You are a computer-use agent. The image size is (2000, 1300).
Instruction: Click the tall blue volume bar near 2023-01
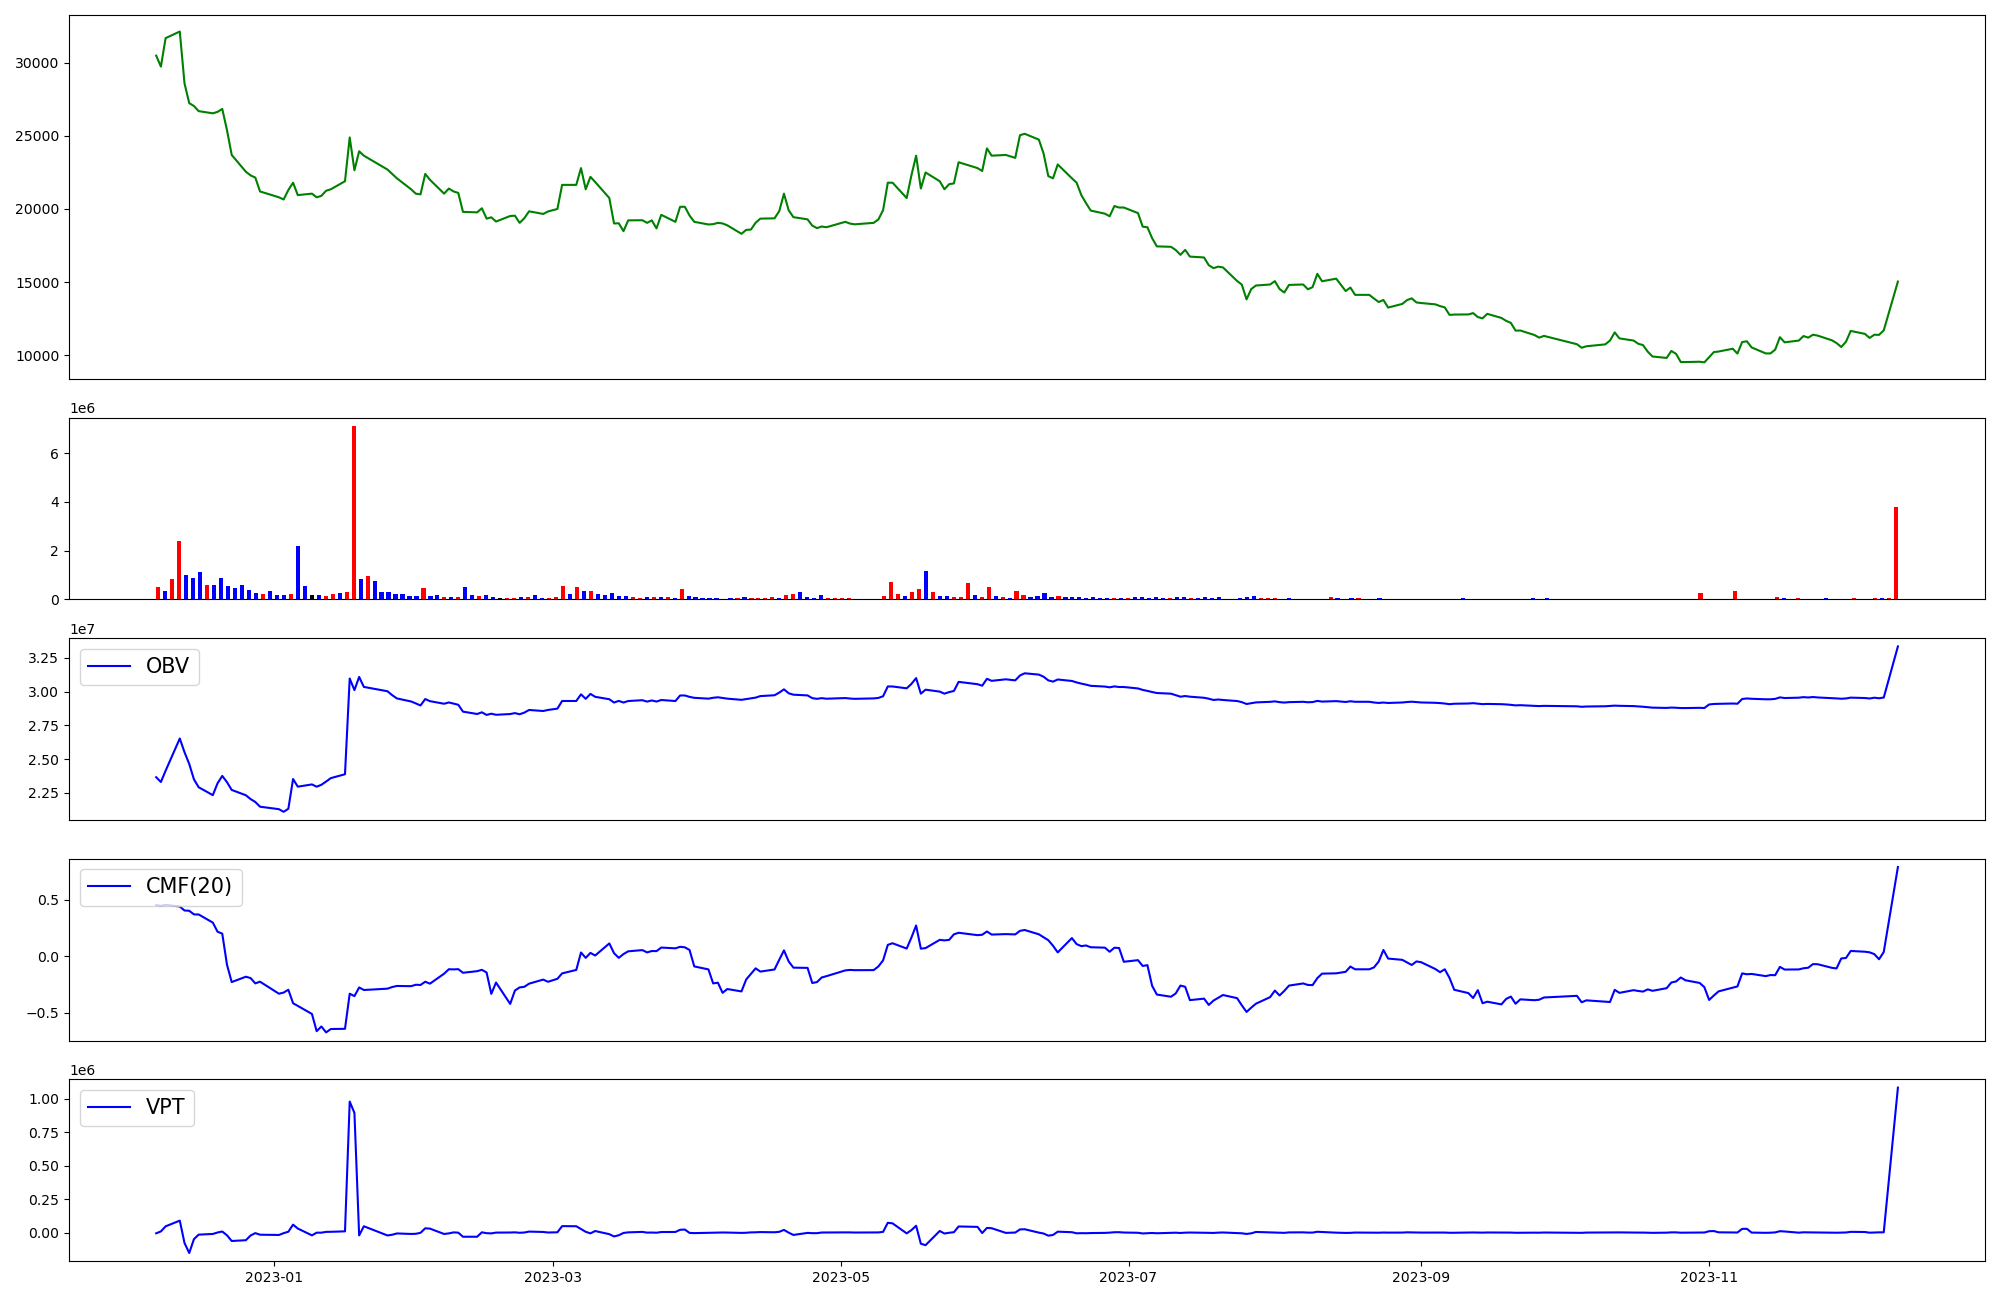tap(298, 572)
